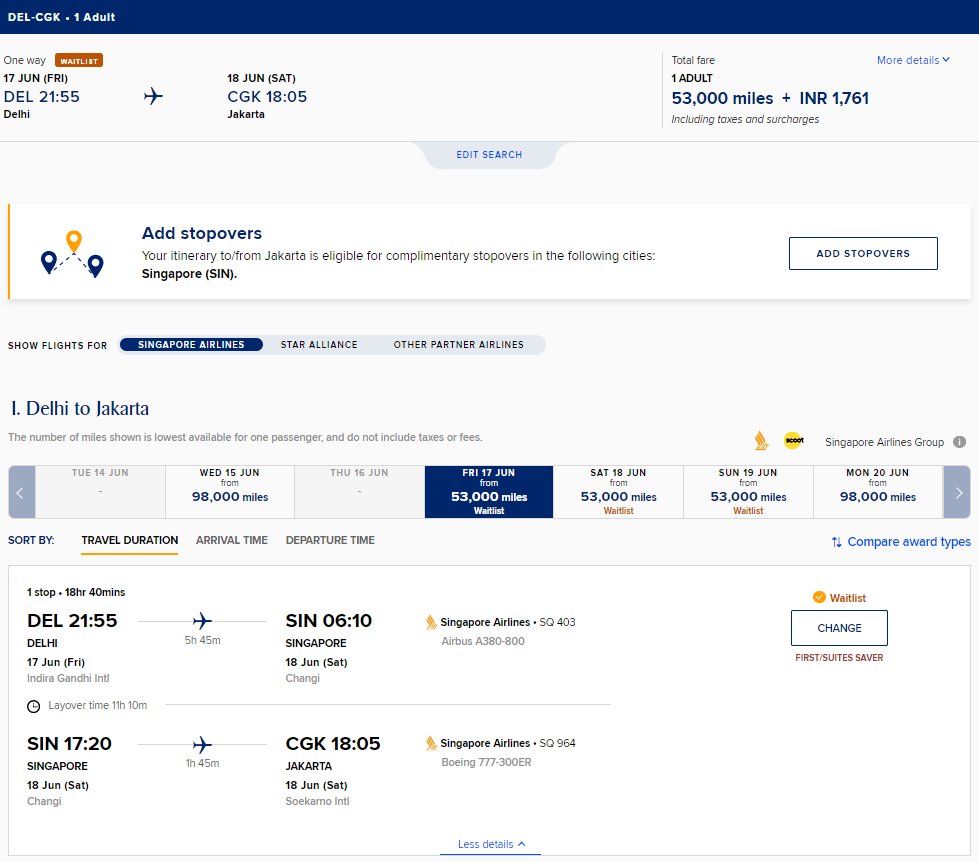Click the Soekarno Intl airport name
The image size is (979, 862).
coord(317,801)
